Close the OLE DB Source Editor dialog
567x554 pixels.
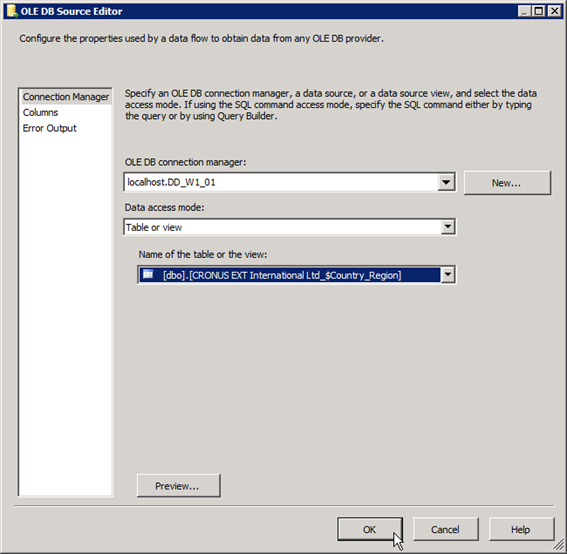554,11
